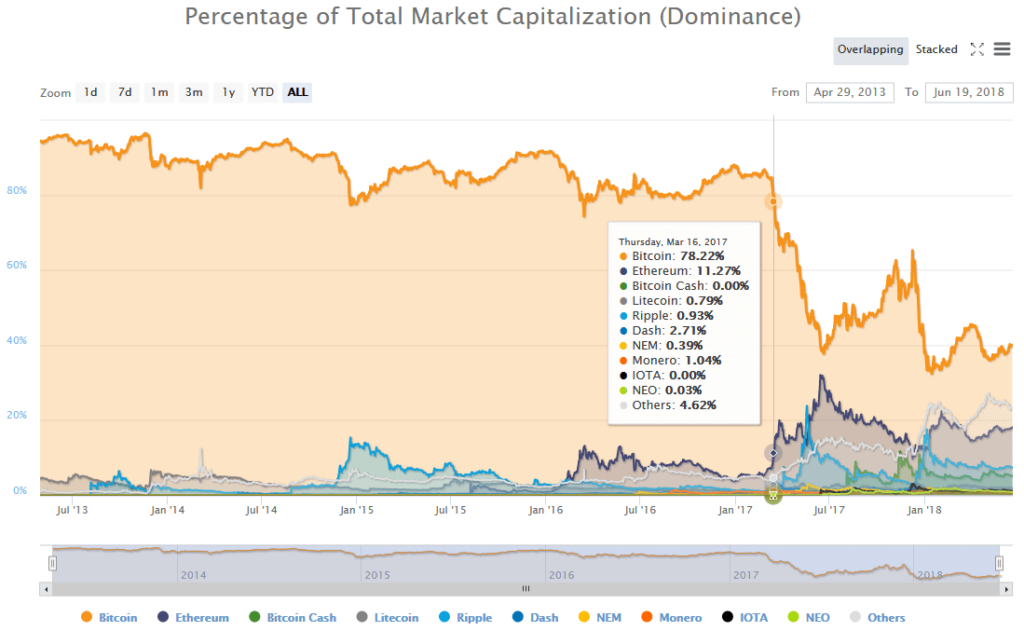Viewport: 1024px width, 631px height.
Task: Switch to the Stacked chart view
Action: click(x=936, y=48)
